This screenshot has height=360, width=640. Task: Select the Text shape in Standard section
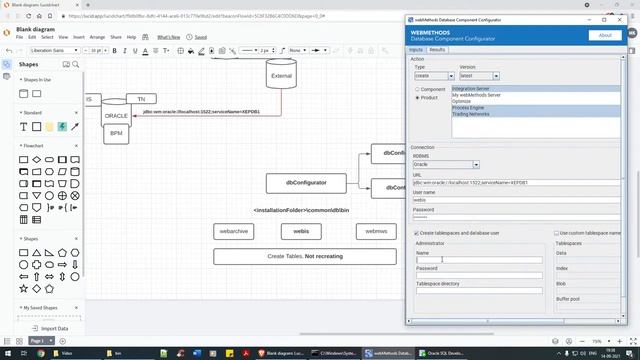click(x=24, y=127)
